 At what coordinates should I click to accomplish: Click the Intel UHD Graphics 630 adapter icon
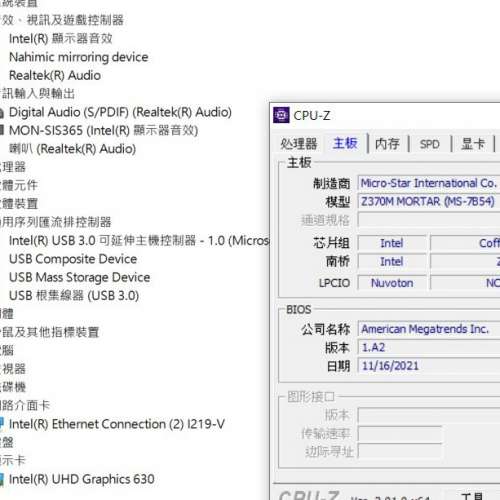coord(2,479)
